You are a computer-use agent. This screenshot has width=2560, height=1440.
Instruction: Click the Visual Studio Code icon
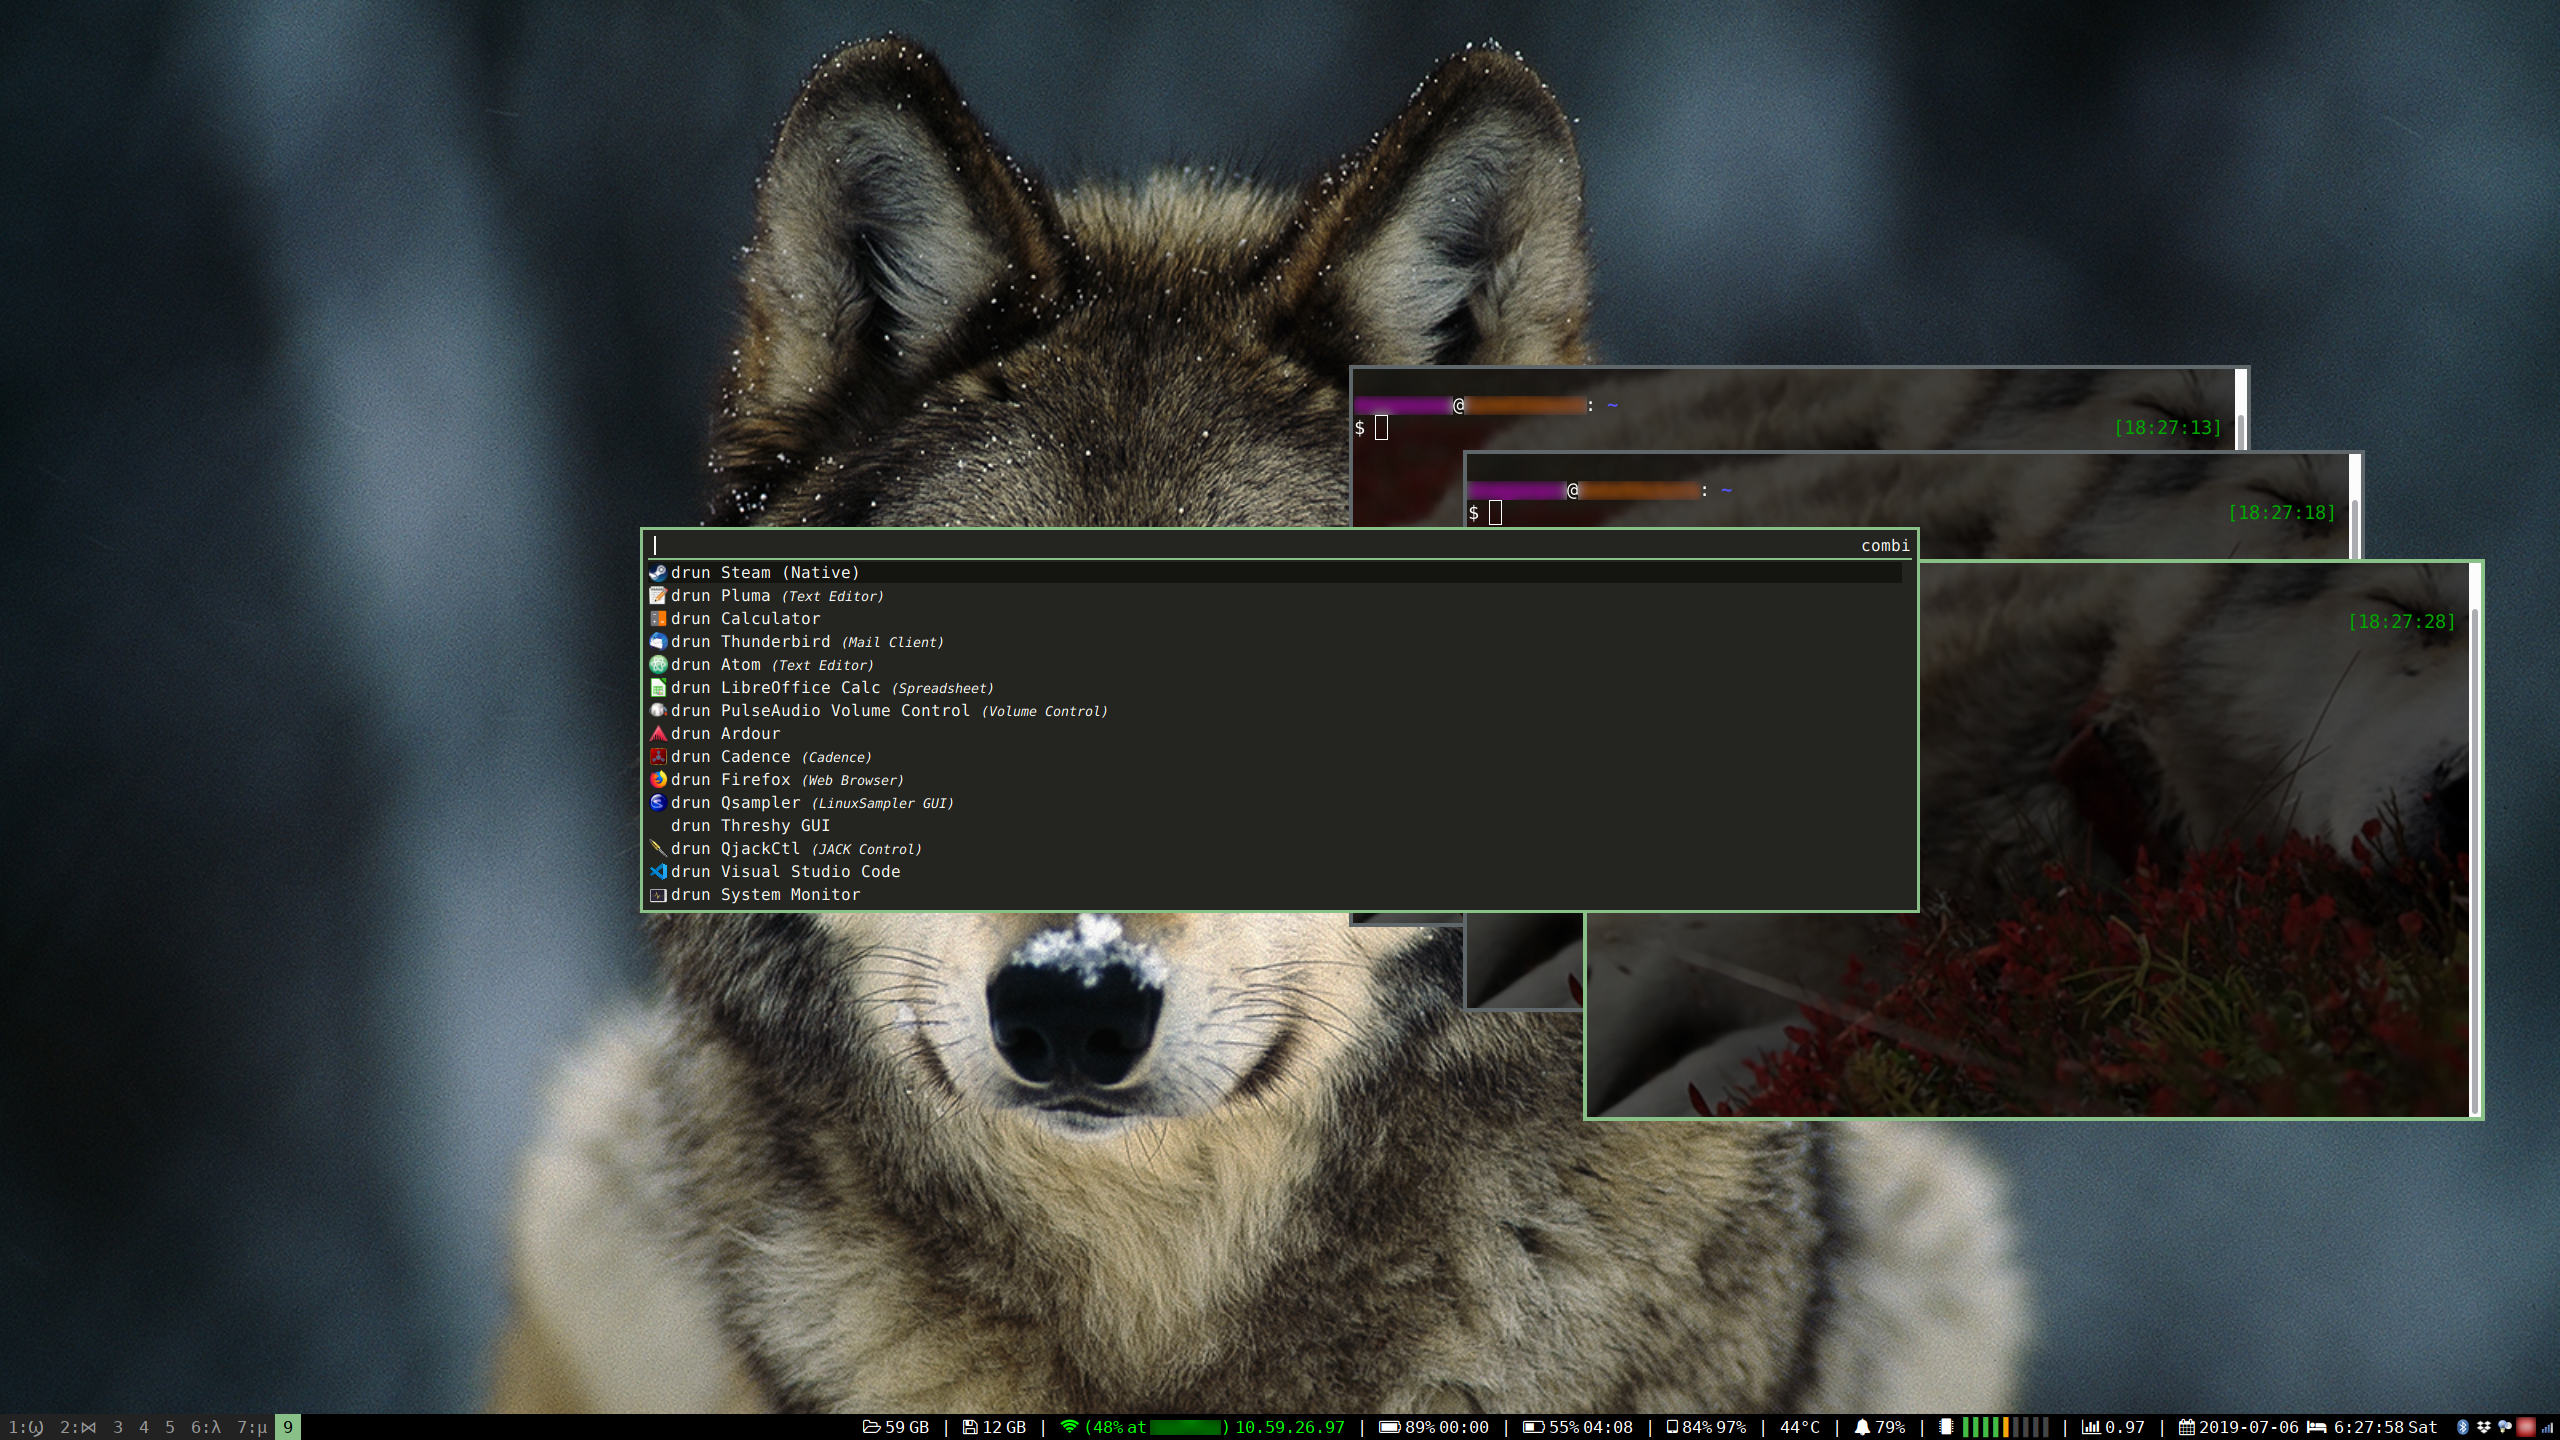point(658,872)
